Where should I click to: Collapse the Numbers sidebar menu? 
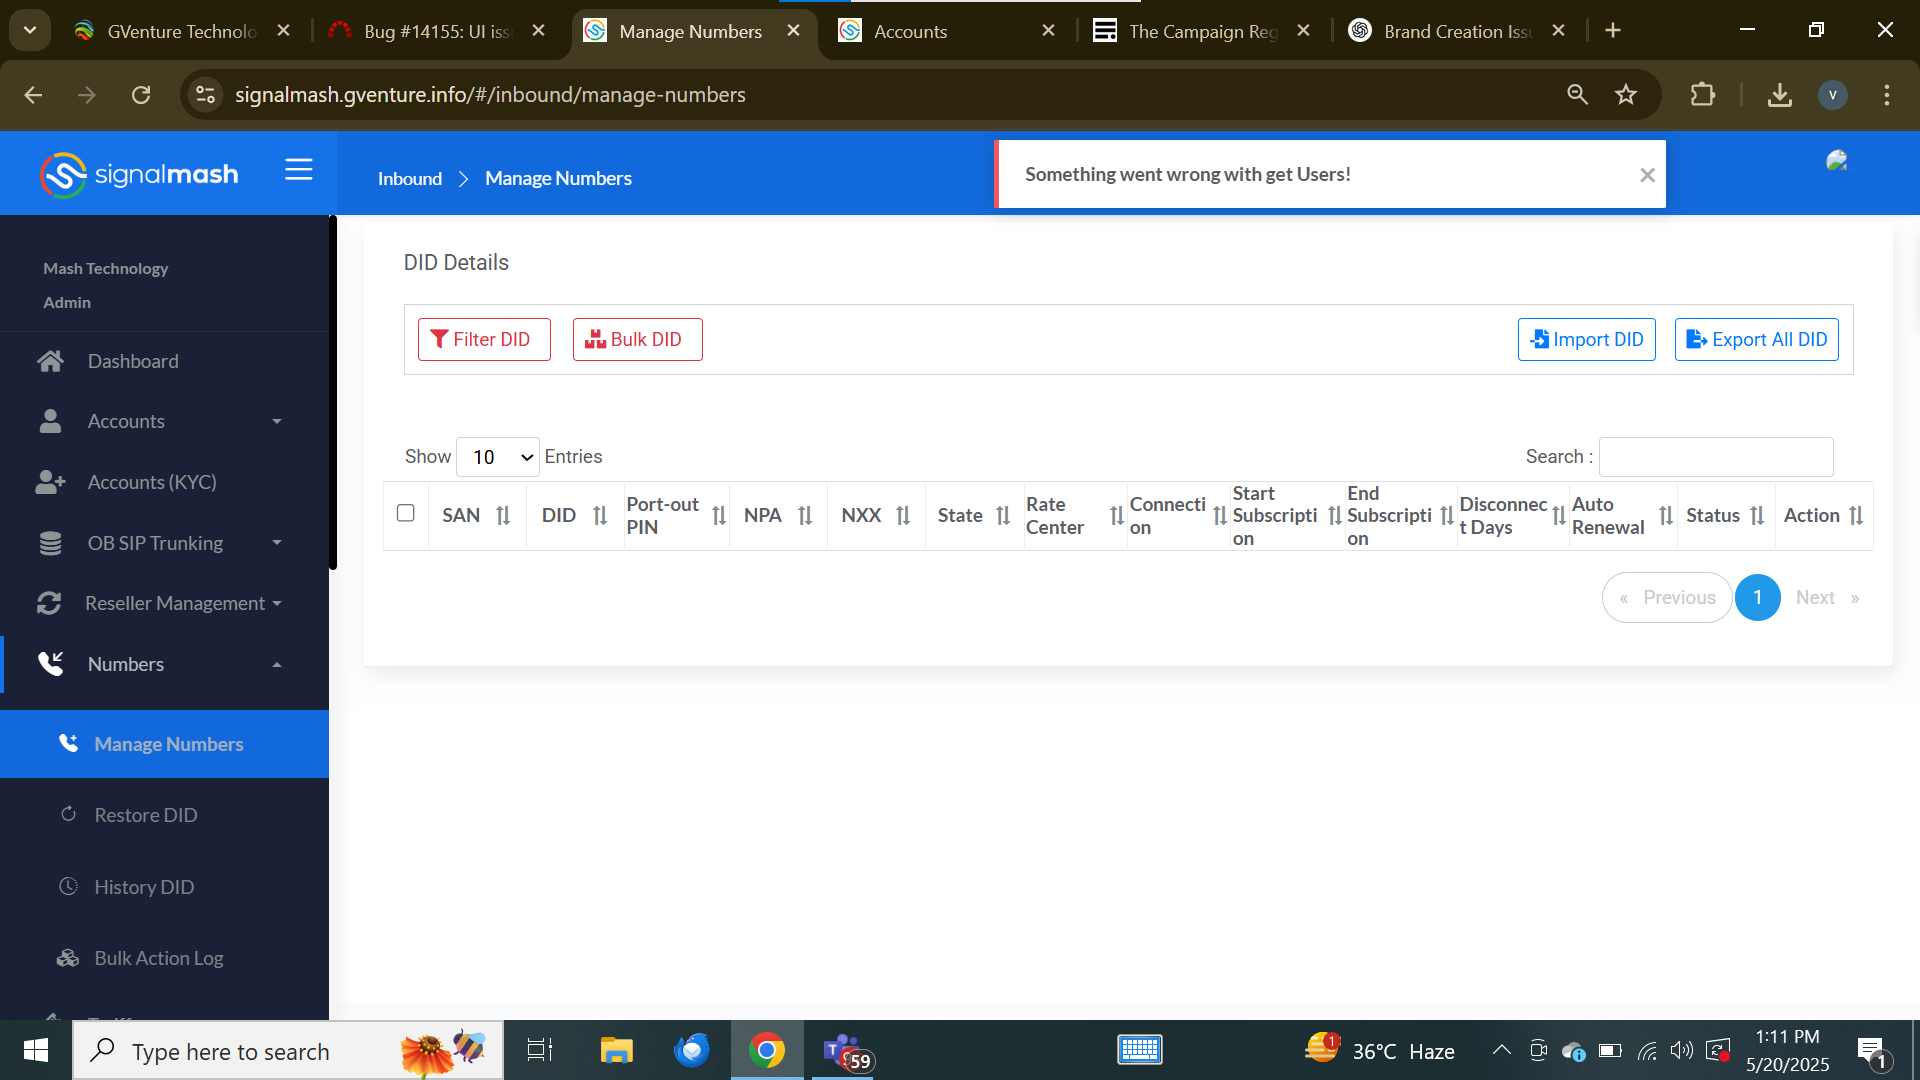tap(164, 664)
